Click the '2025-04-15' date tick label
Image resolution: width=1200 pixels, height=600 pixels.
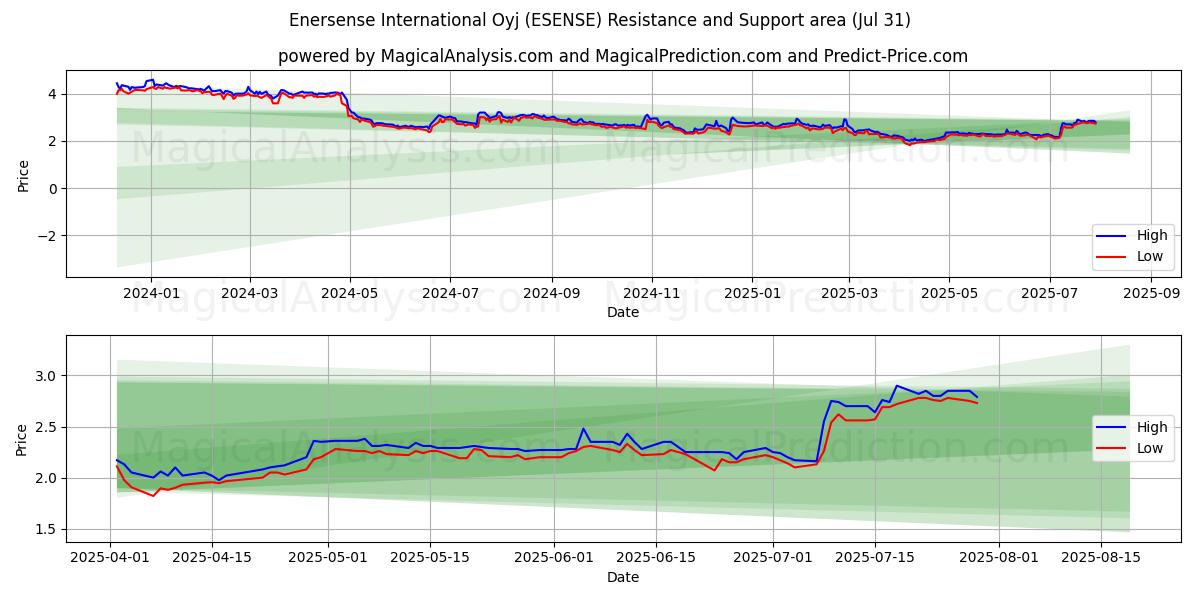point(212,559)
